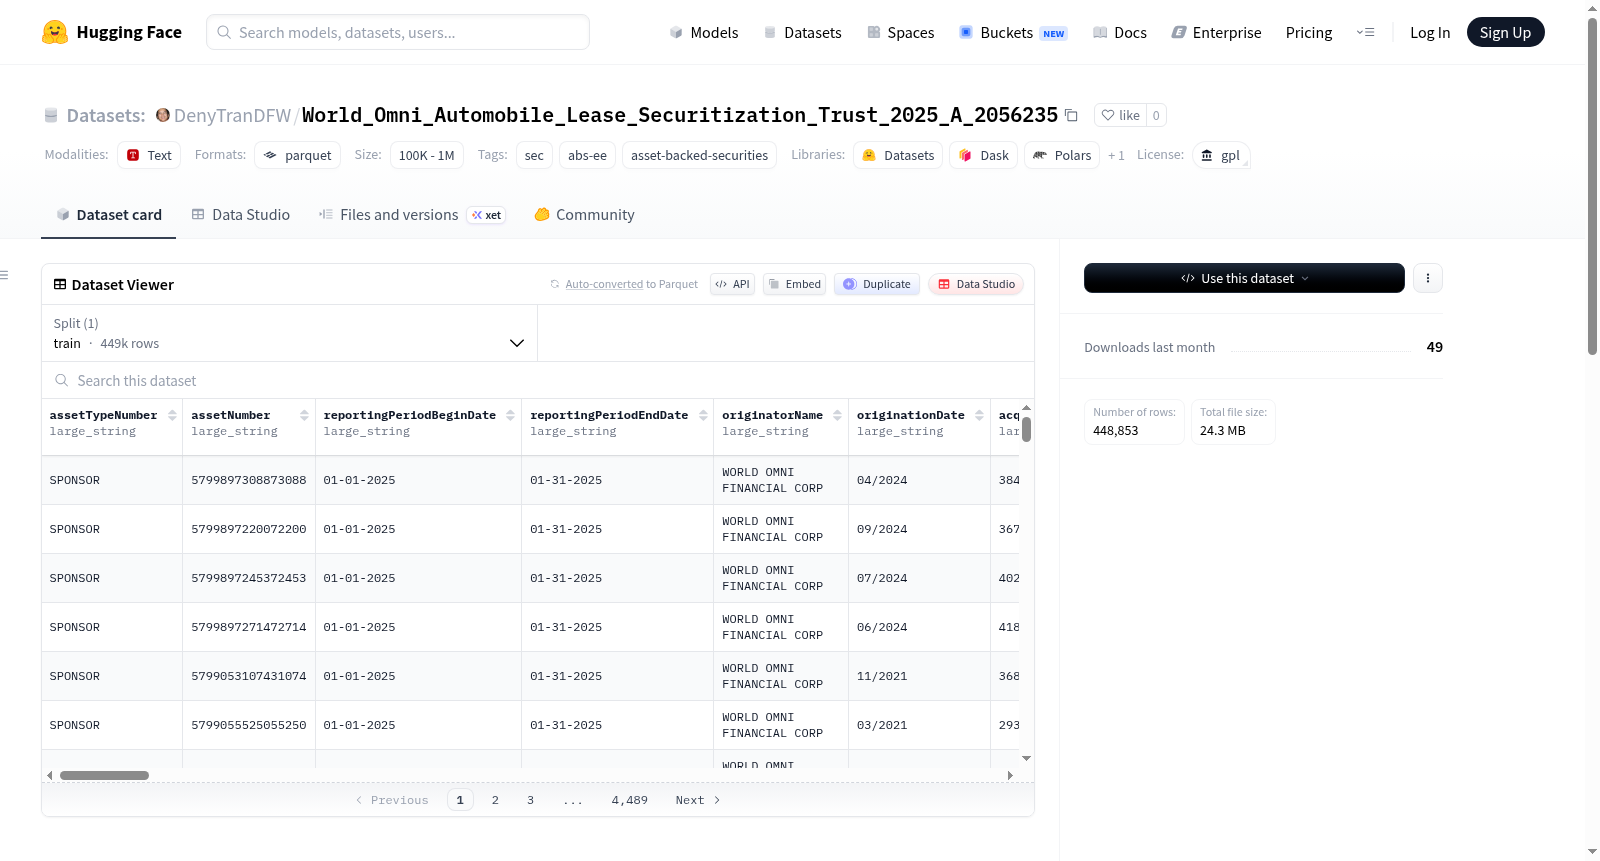Open the Pricing page
The height and width of the screenshot is (861, 1600).
point(1309,32)
